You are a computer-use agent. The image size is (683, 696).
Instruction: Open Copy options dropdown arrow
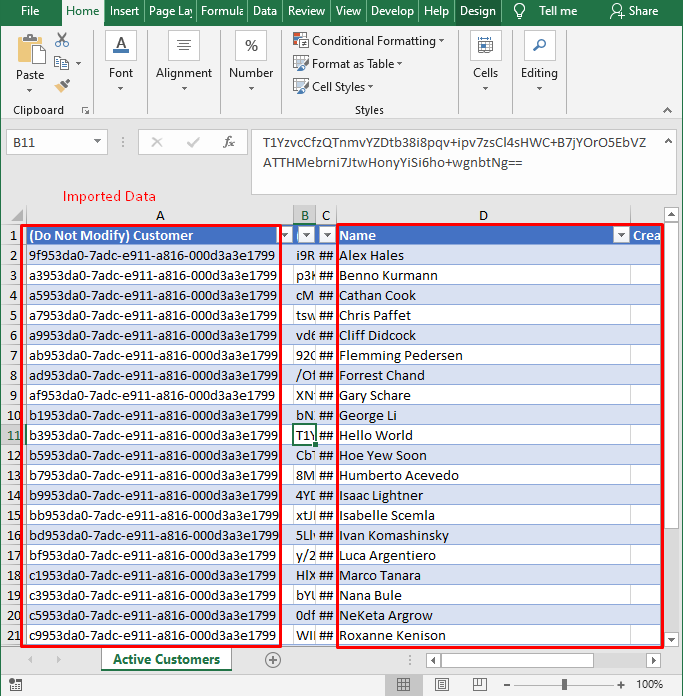[x=79, y=64]
